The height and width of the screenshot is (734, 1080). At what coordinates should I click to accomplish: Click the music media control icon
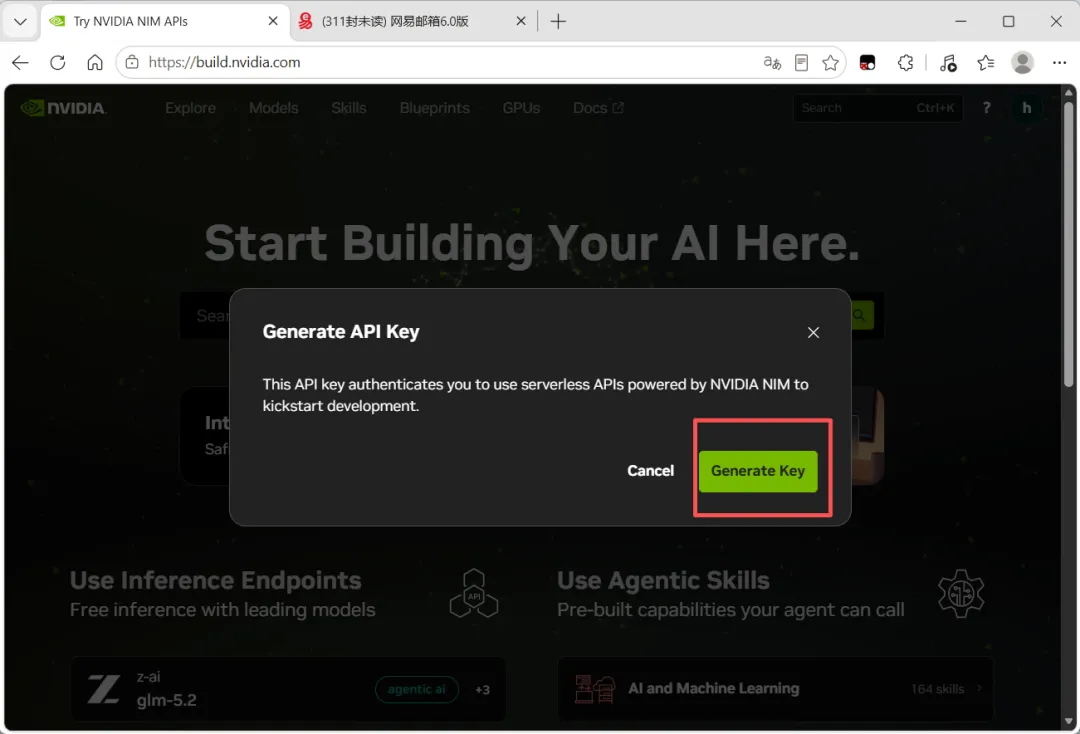coord(948,63)
